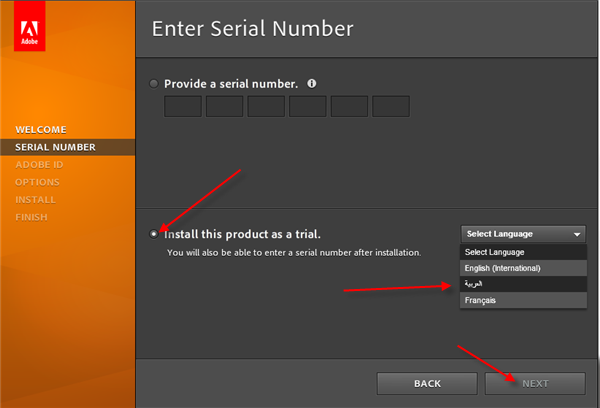Image resolution: width=600 pixels, height=408 pixels.
Task: Click first serial number input box
Action: [183, 106]
